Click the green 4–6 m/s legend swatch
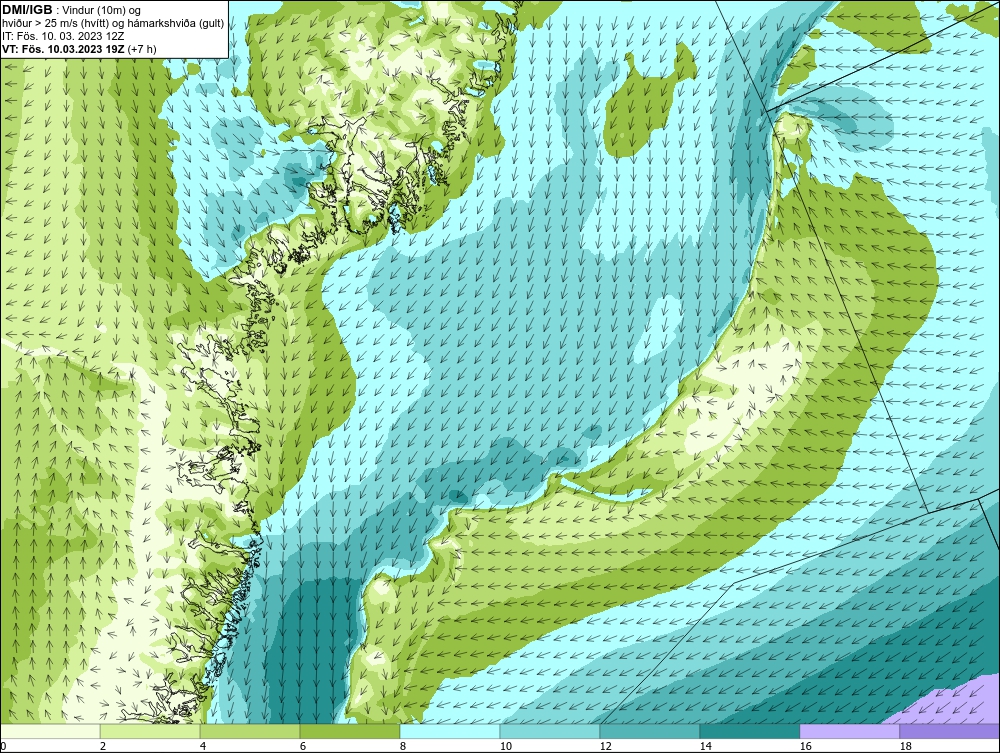This screenshot has width=1000, height=753. pyautogui.click(x=250, y=731)
